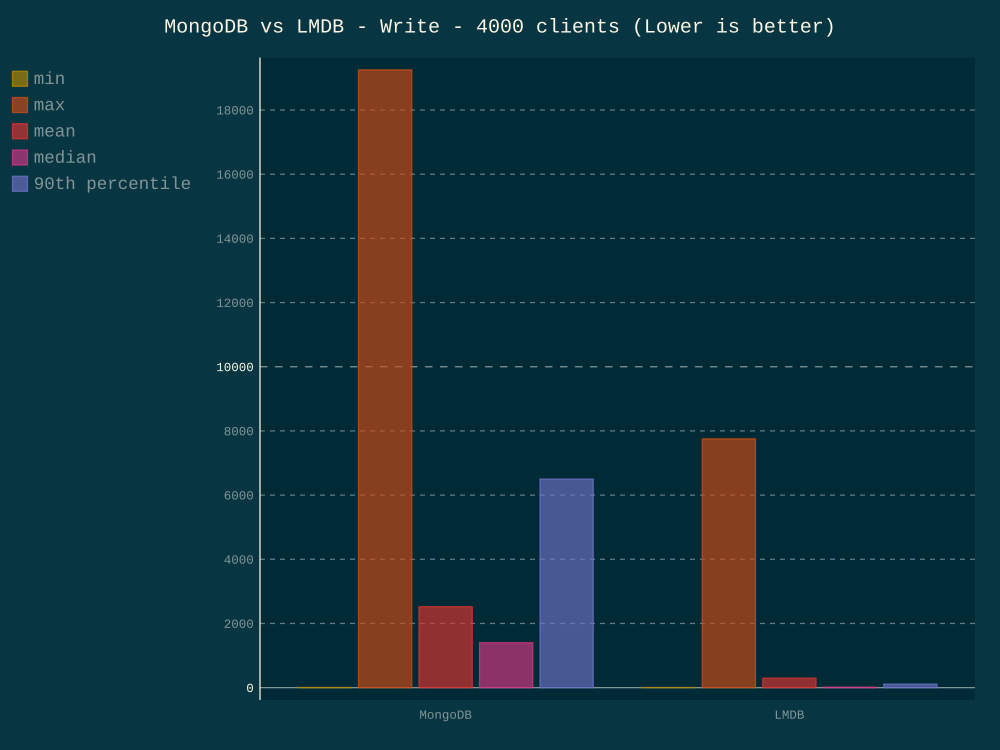
Task: Toggle the median series legend label
Action: pyautogui.click(x=65, y=158)
